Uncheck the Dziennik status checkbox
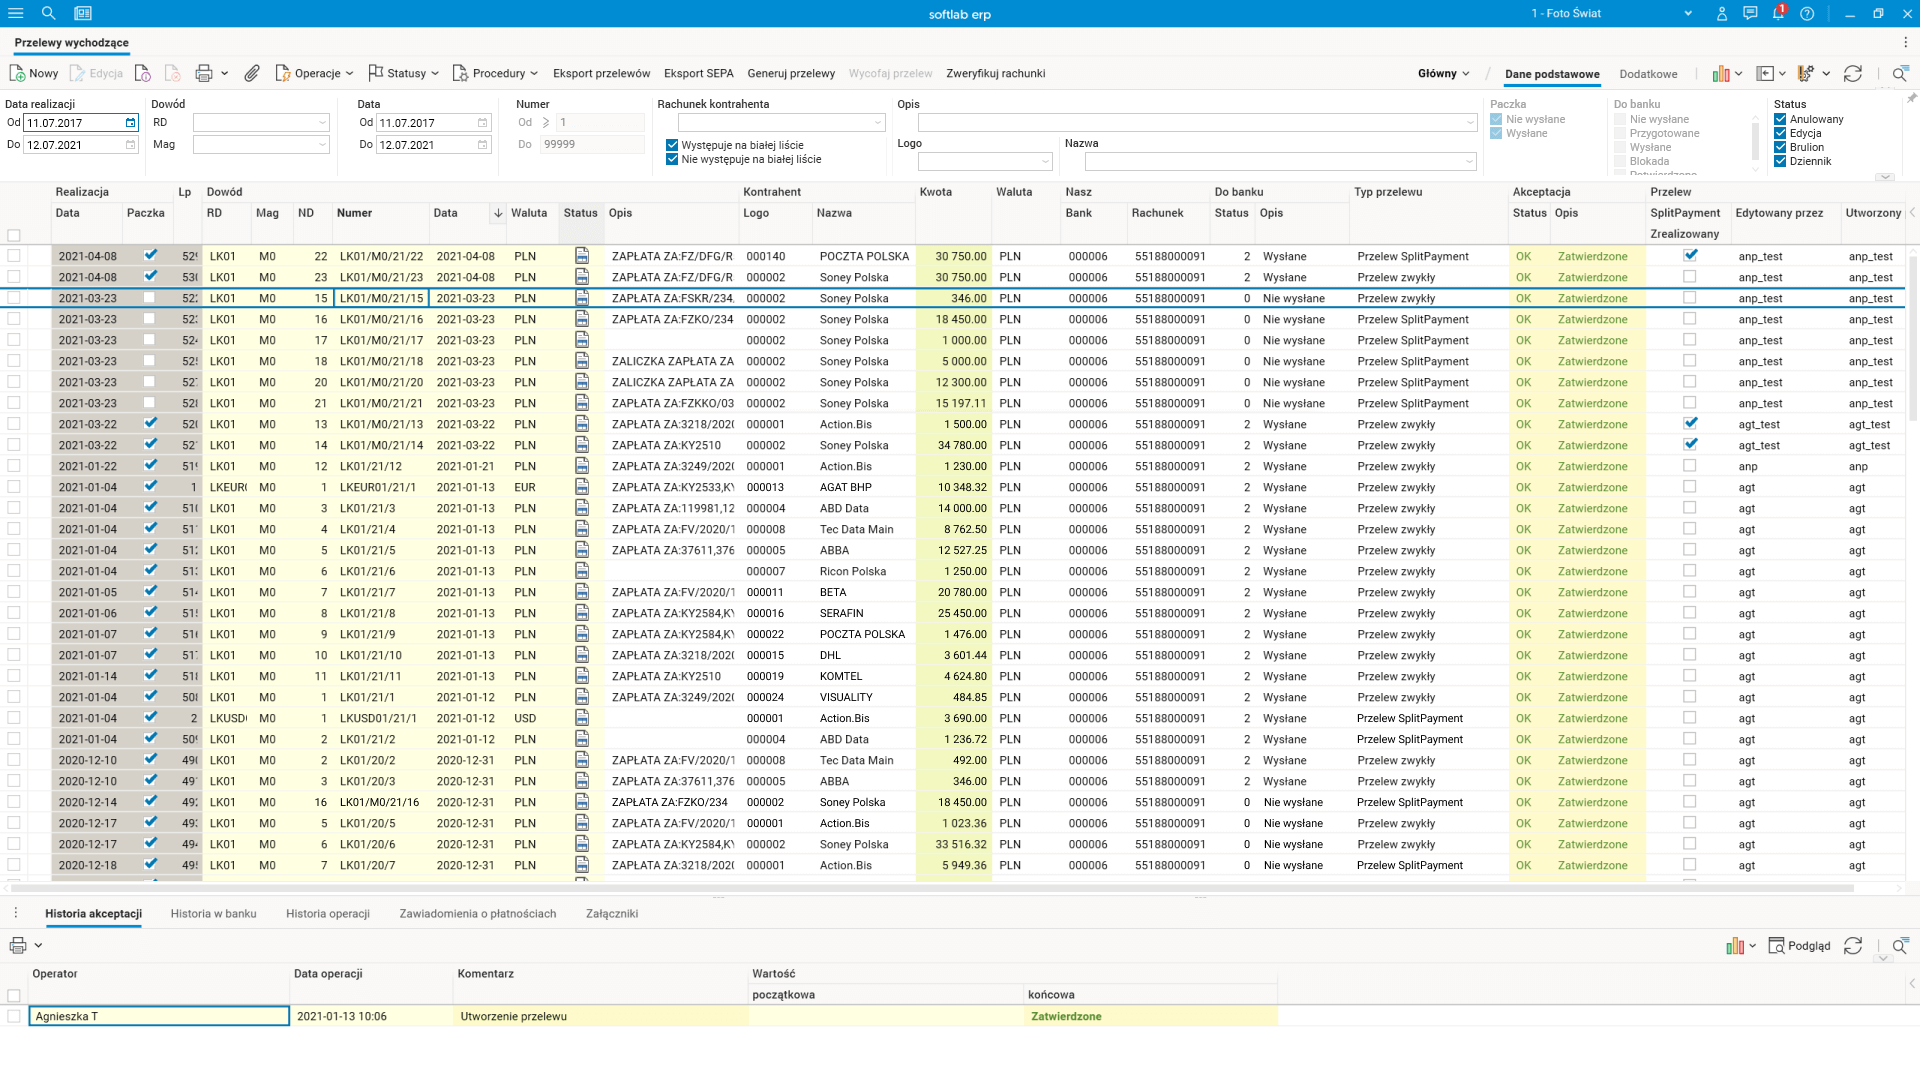The image size is (1920, 1080). pyautogui.click(x=1780, y=161)
